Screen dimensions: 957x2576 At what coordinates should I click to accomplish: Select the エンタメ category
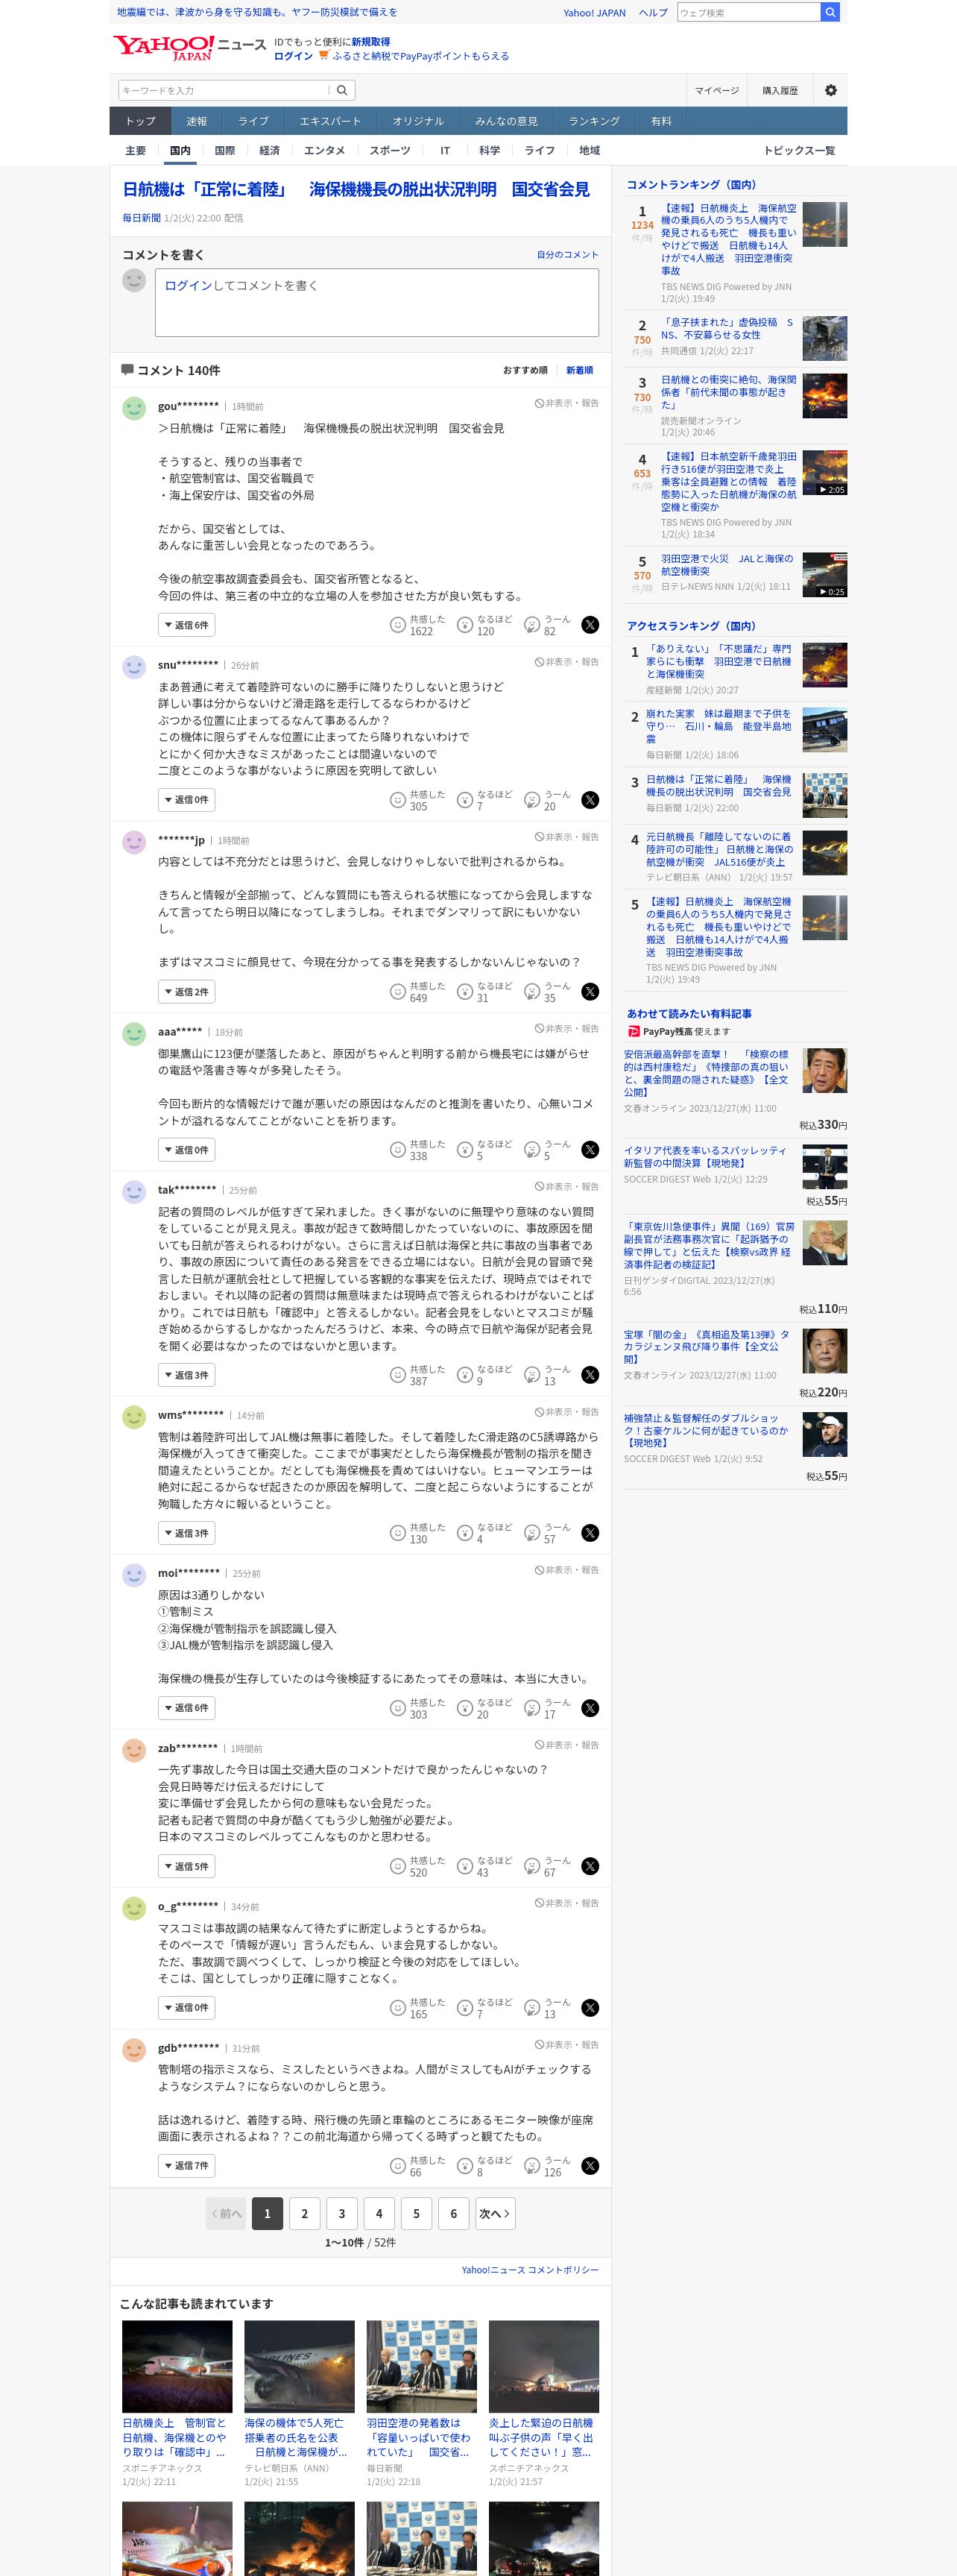point(324,150)
